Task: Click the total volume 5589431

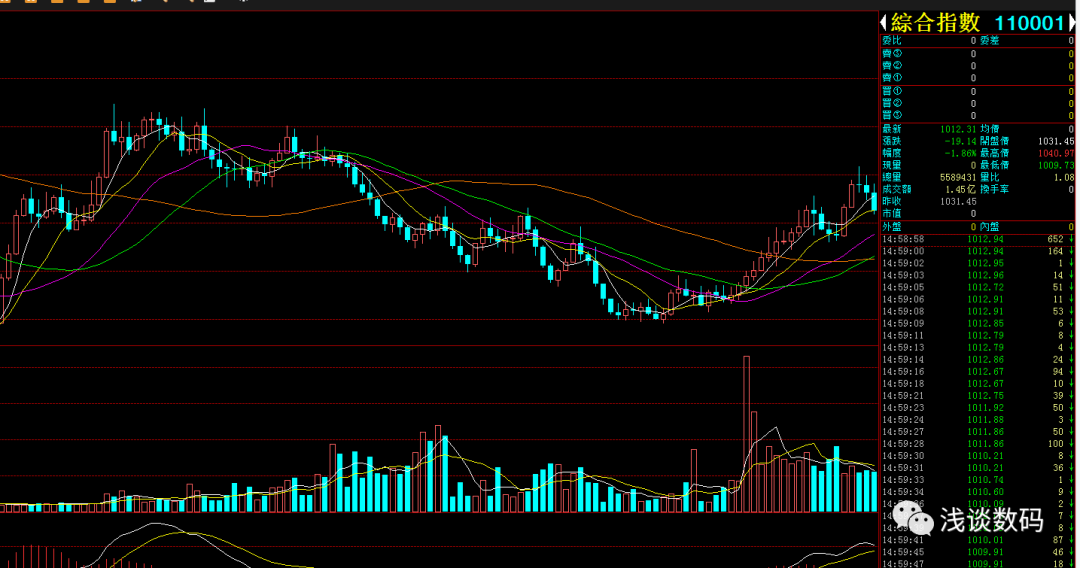Action: point(958,177)
